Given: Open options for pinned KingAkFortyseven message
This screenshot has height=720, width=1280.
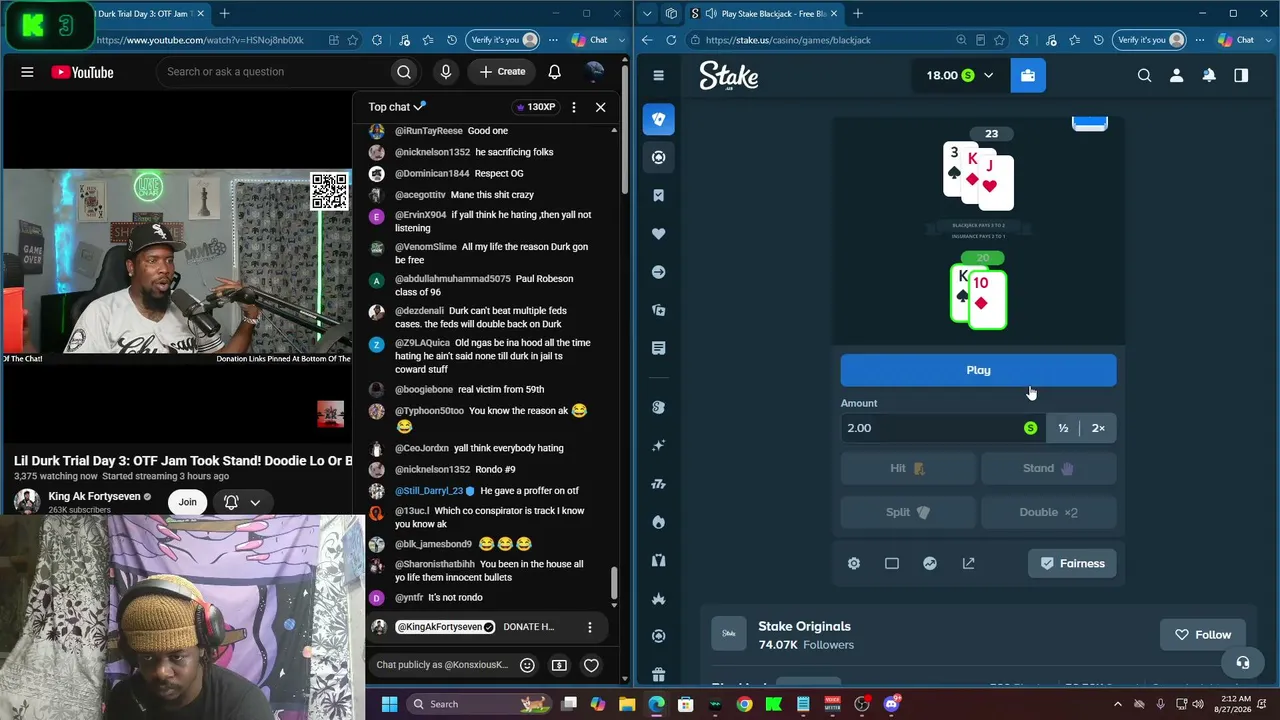Looking at the screenshot, I should click(x=590, y=627).
